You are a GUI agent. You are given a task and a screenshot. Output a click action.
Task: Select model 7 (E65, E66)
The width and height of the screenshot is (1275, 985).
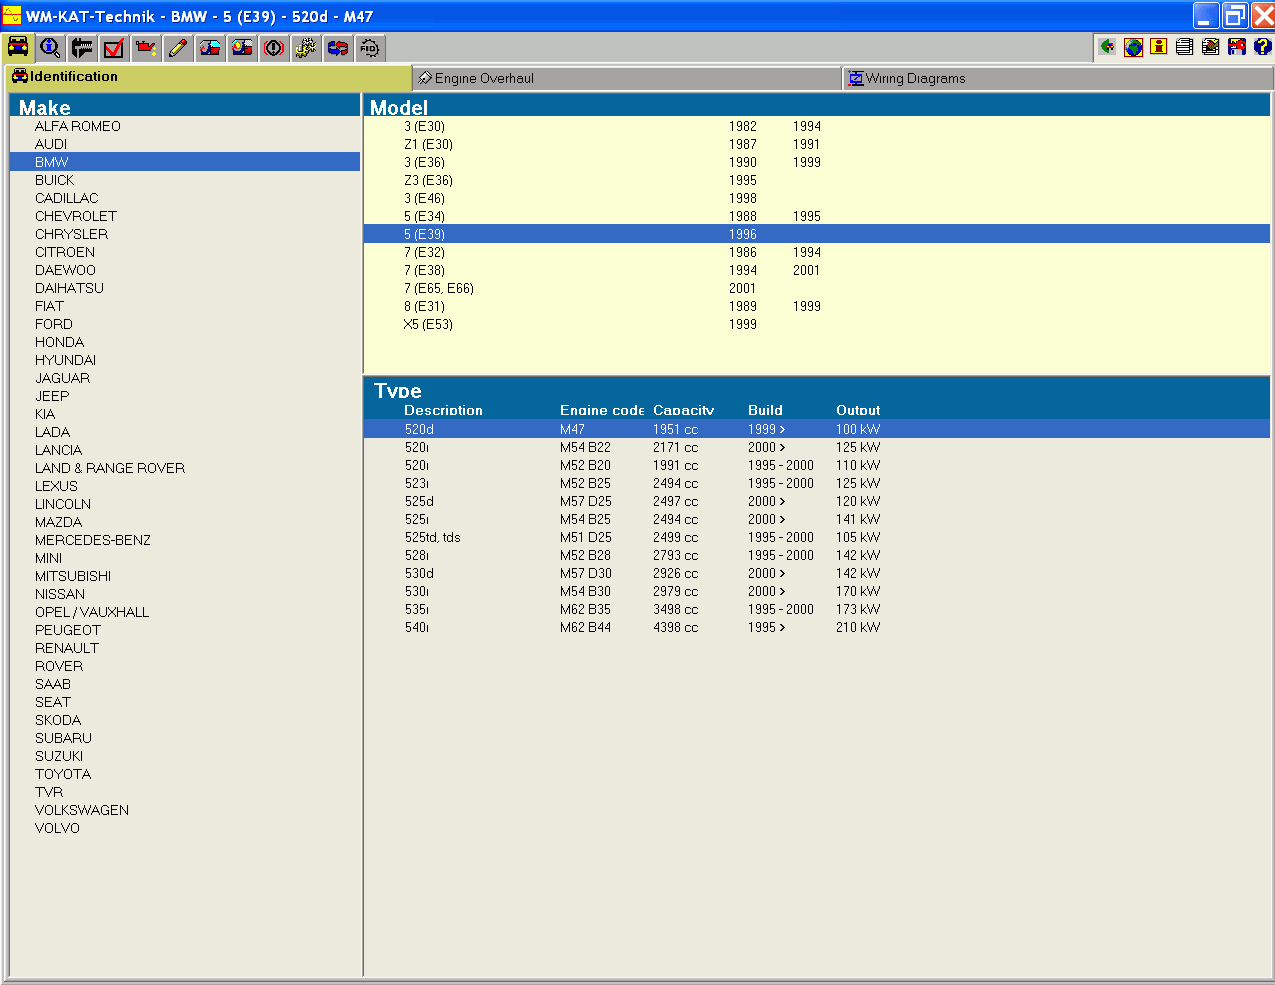[817, 288]
